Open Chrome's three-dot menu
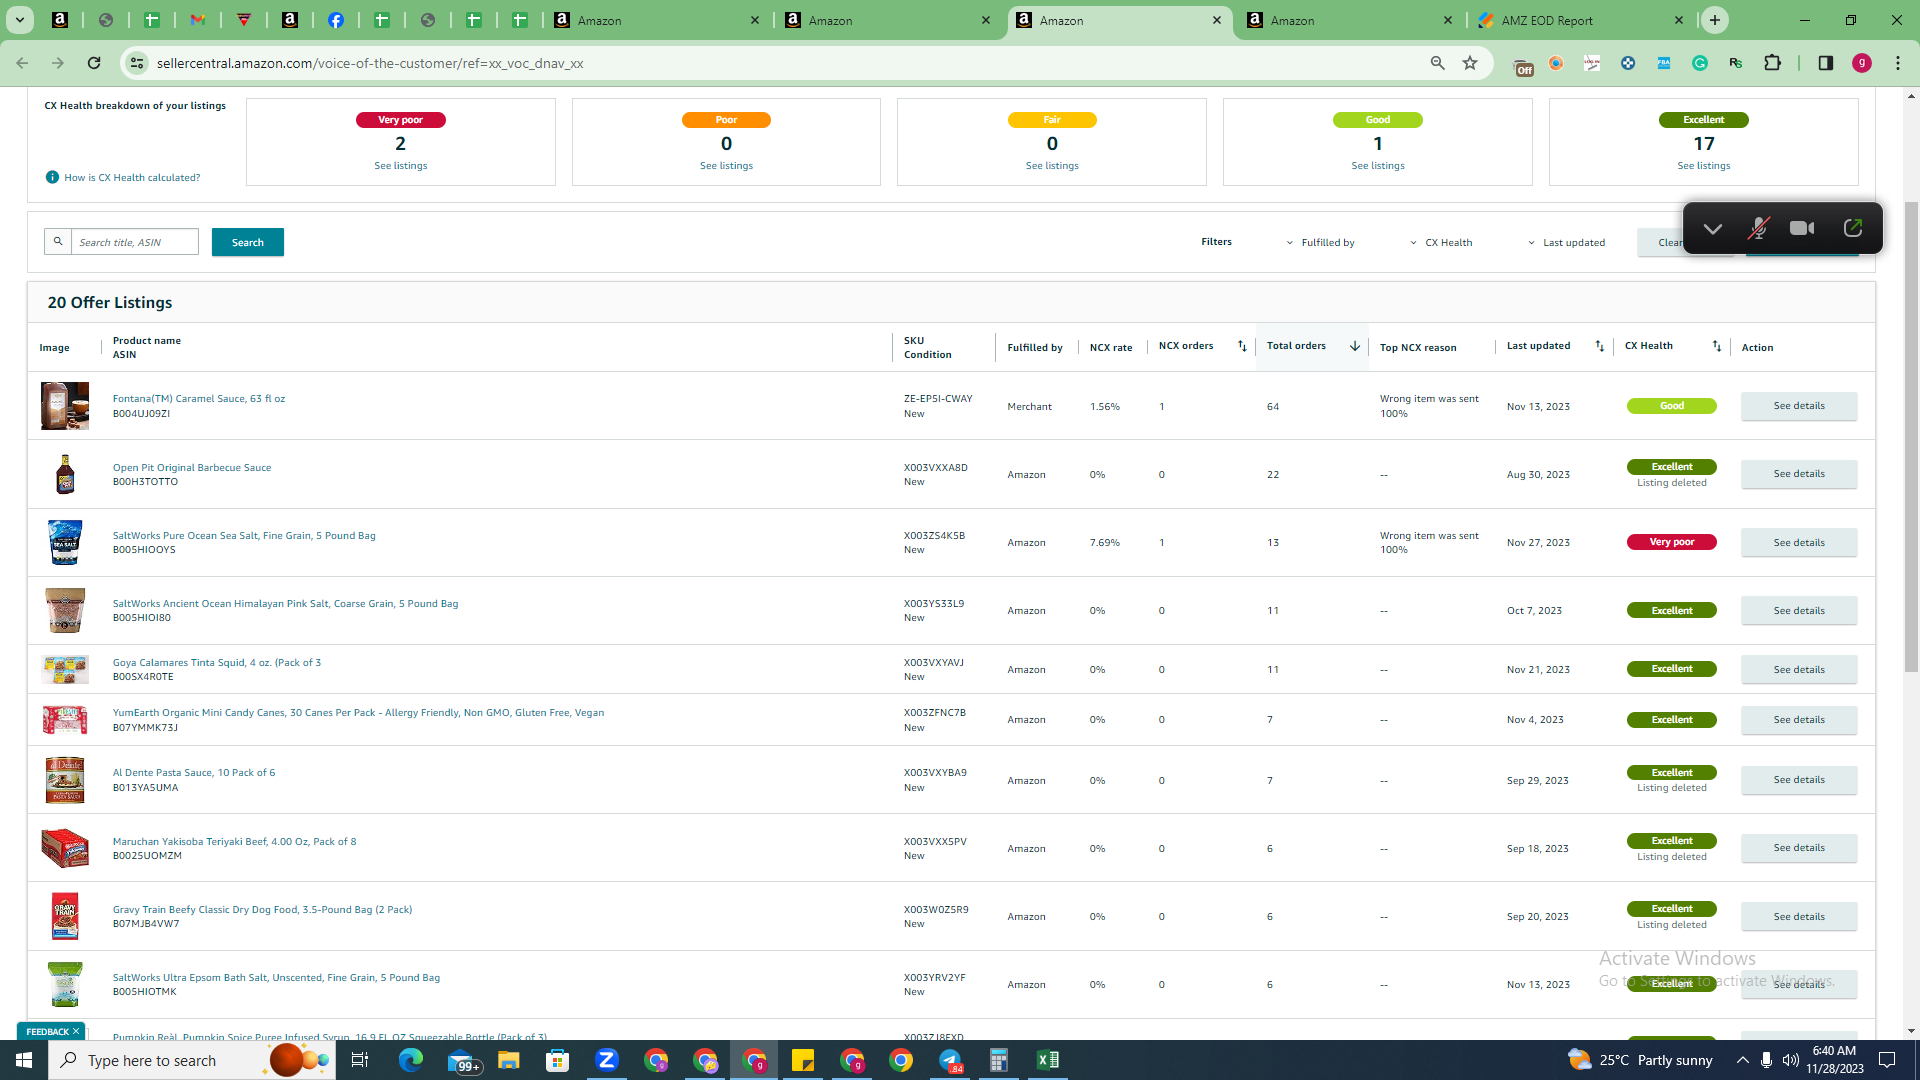This screenshot has height=1080, width=1920. [1898, 63]
